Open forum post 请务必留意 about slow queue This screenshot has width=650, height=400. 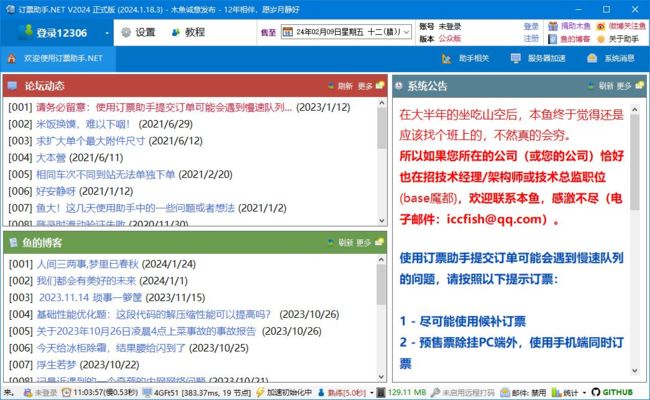pos(164,107)
